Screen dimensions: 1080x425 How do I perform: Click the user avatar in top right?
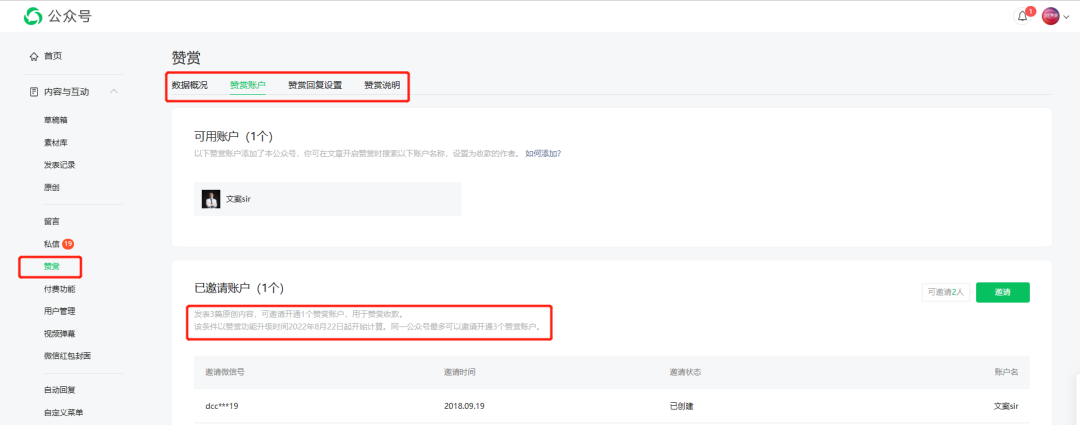(x=1050, y=17)
